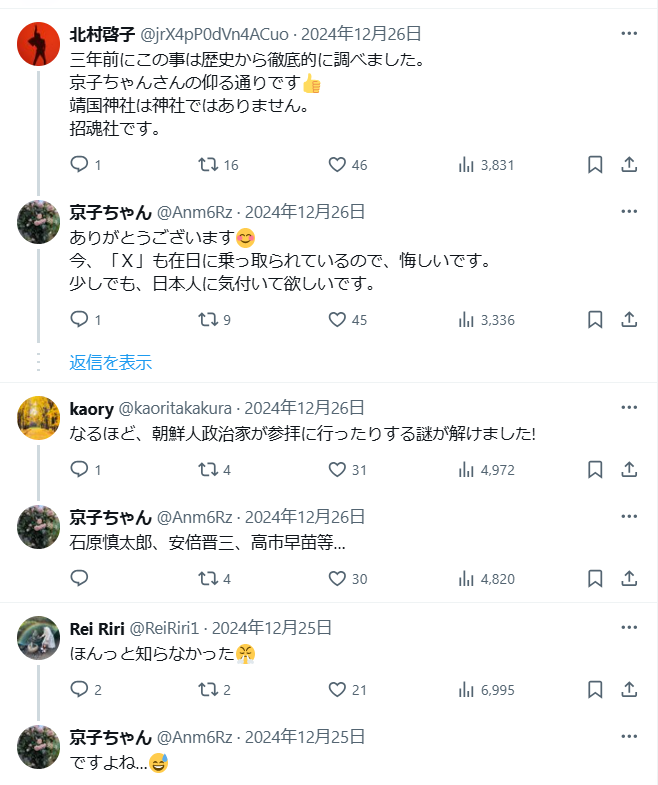Open kaory's profile picture
The height and width of the screenshot is (785, 658).
(x=39, y=418)
